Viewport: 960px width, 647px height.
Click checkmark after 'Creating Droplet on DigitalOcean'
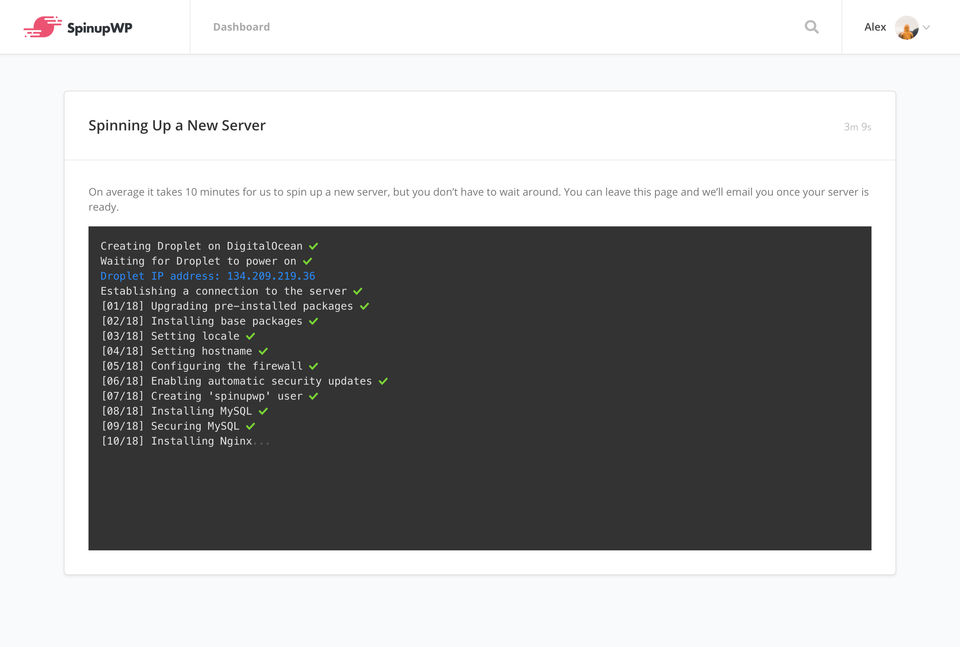313,246
